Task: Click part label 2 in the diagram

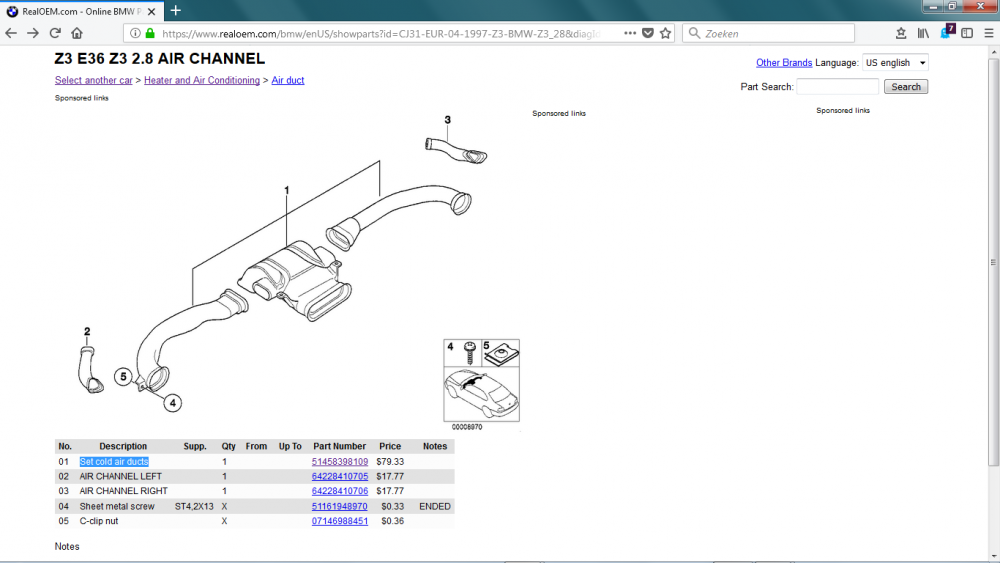Action: (x=87, y=332)
